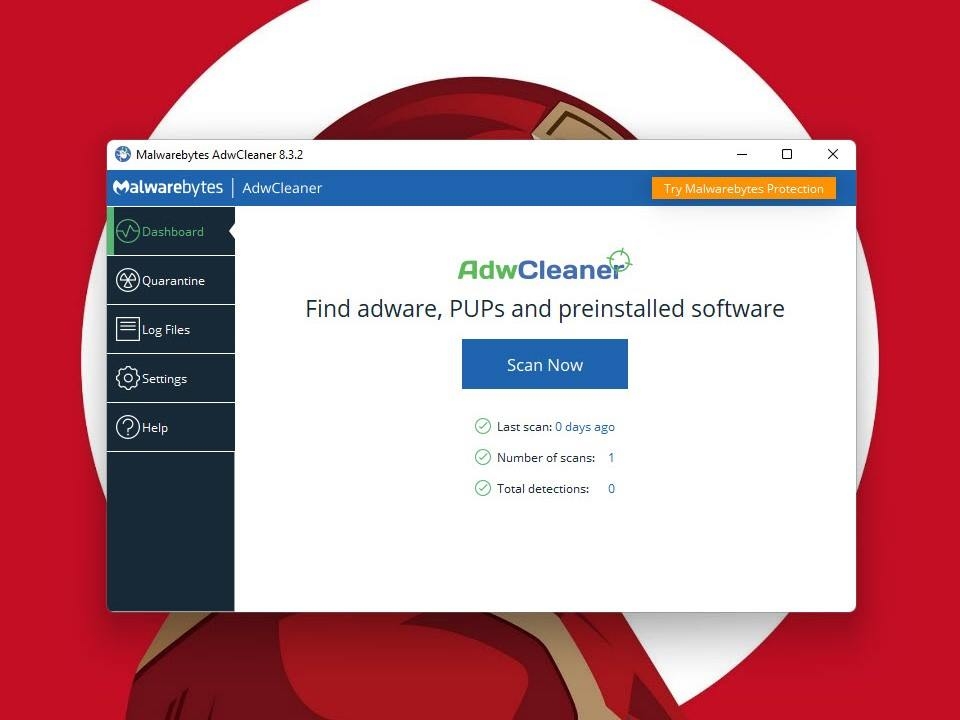Click Try Malwarebytes Protection button
960x720 pixels.
[x=744, y=189]
